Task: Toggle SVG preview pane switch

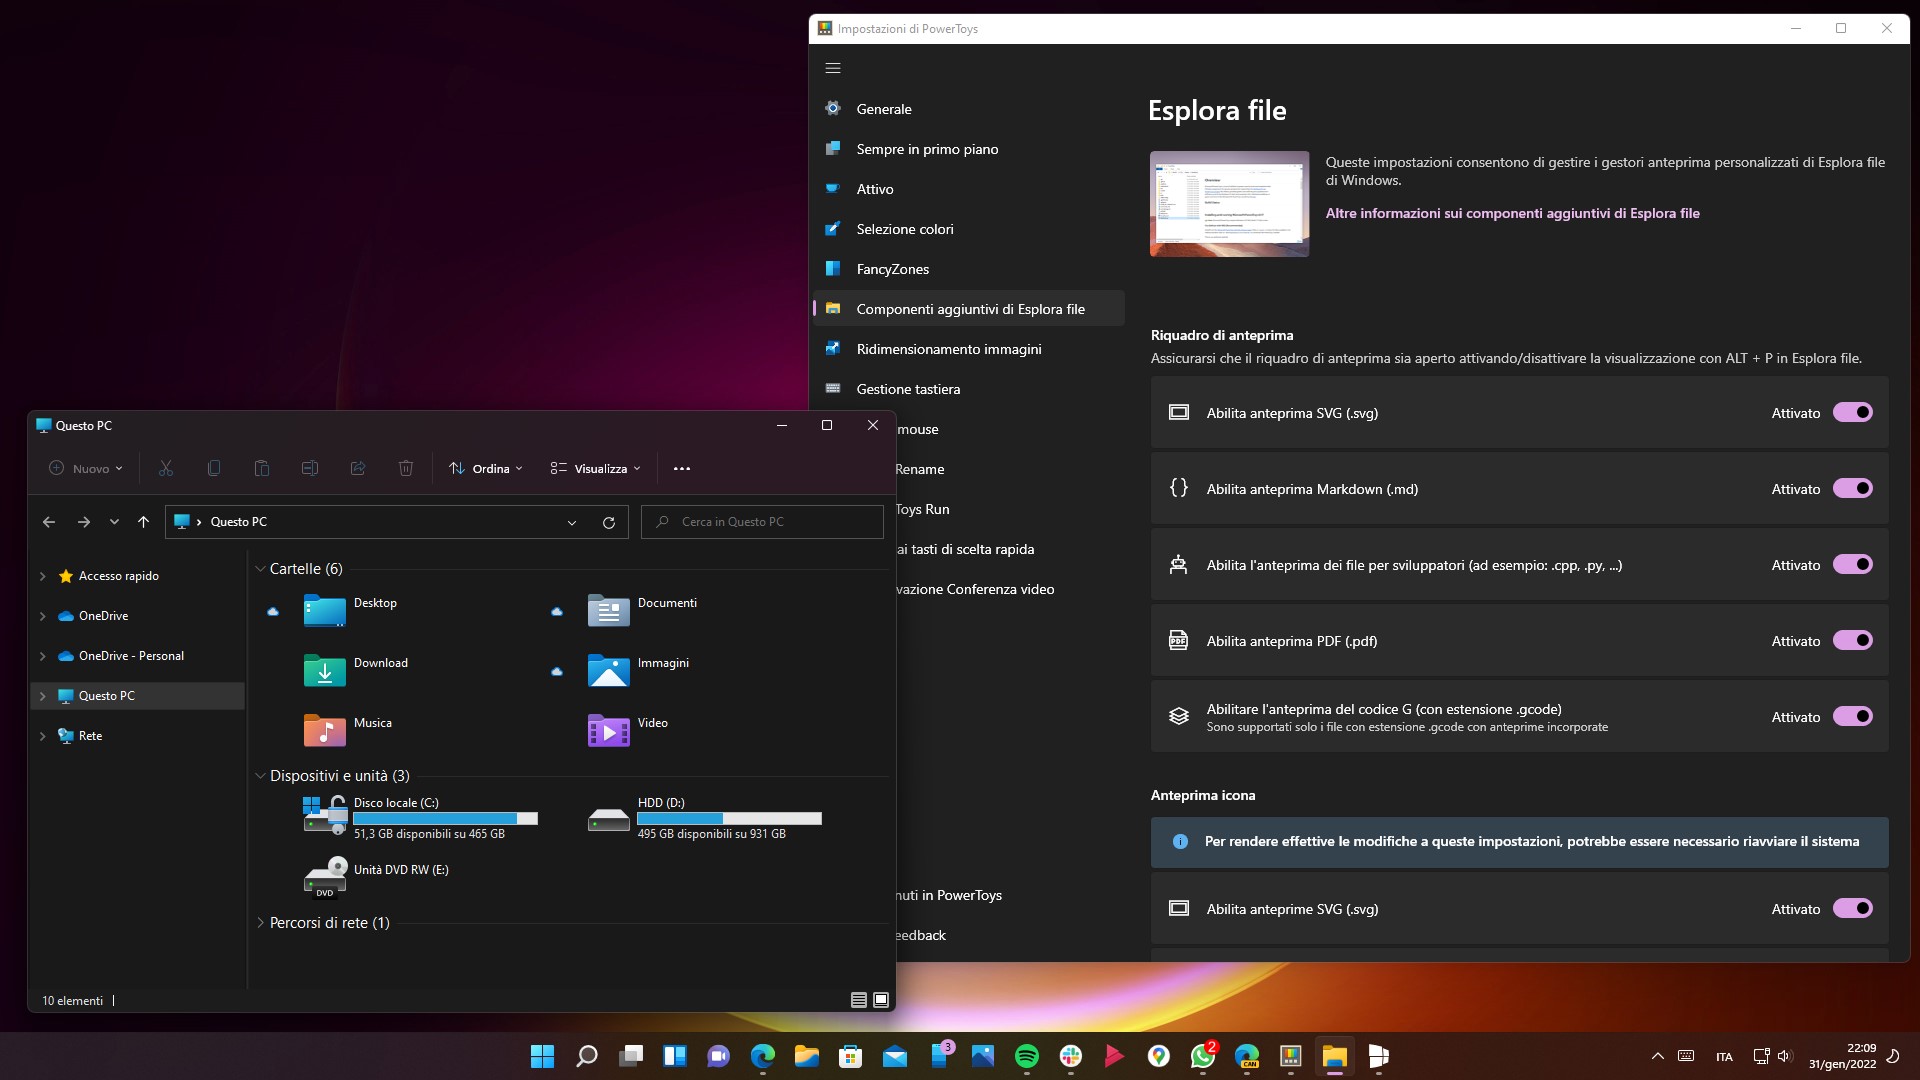Action: tap(1852, 412)
